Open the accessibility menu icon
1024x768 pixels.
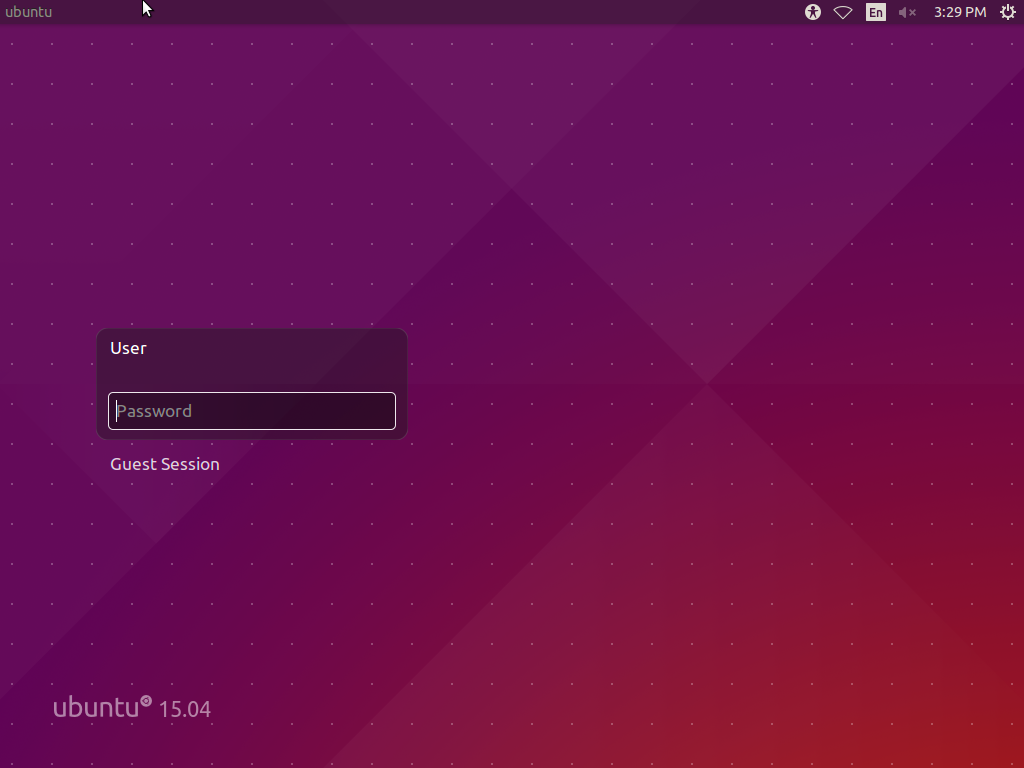coord(812,12)
